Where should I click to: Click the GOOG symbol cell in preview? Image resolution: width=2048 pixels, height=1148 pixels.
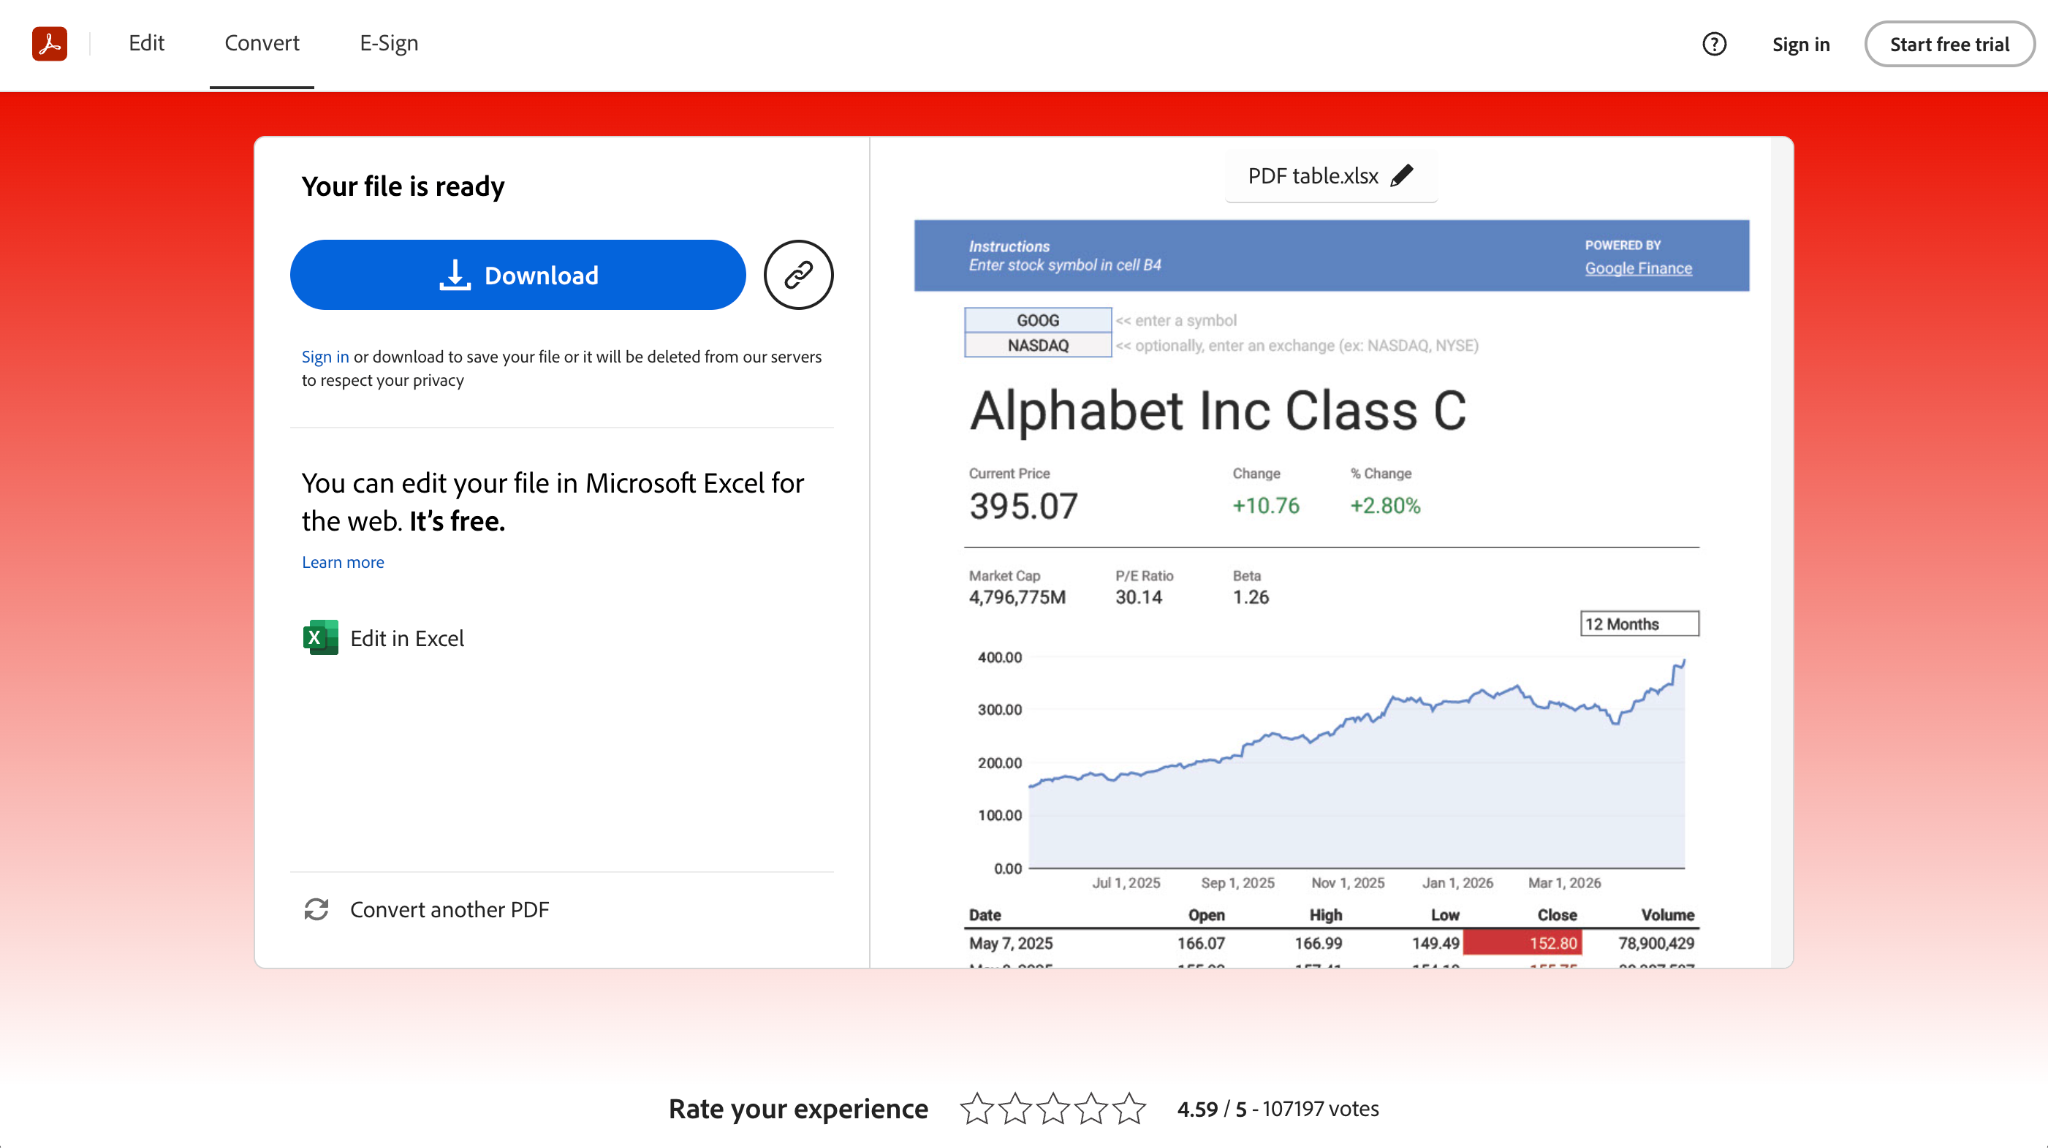click(x=1038, y=320)
